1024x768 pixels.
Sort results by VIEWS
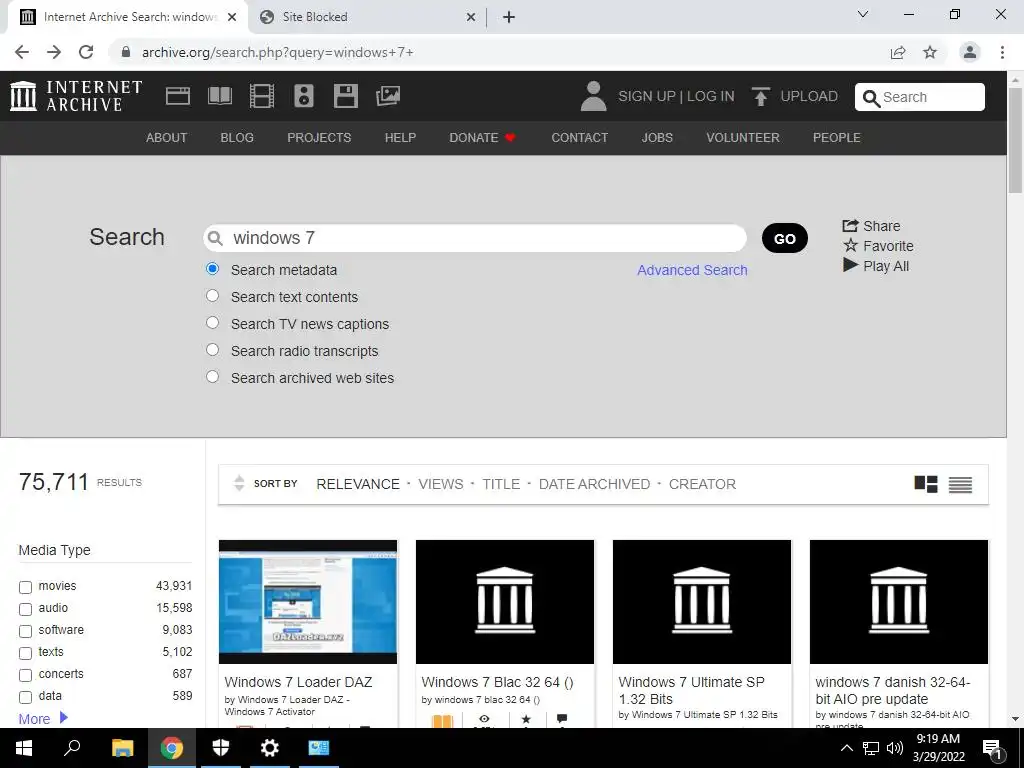[x=441, y=484]
